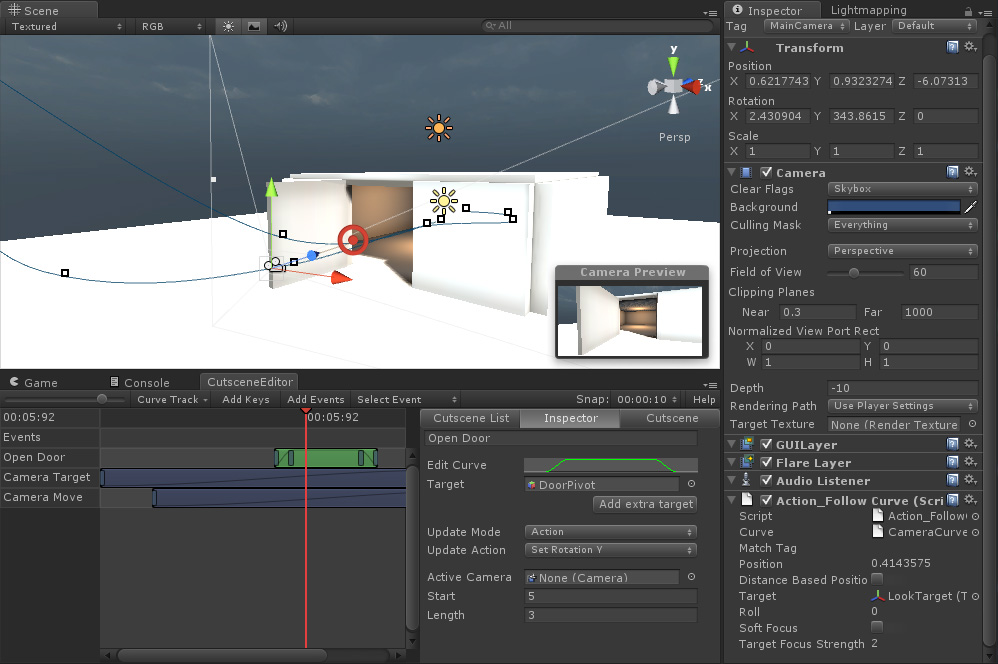
Task: Click the Inspector lock icon
Action: pos(968,11)
